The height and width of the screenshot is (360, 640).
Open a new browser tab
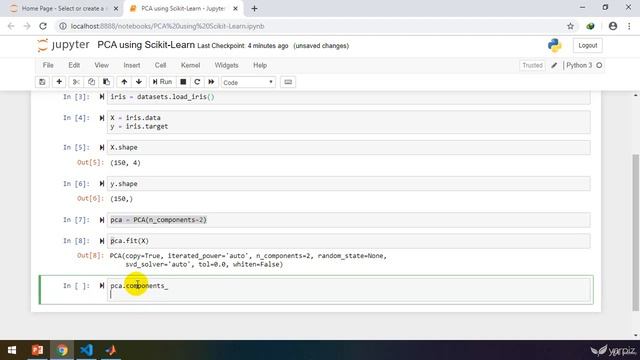coord(254,9)
